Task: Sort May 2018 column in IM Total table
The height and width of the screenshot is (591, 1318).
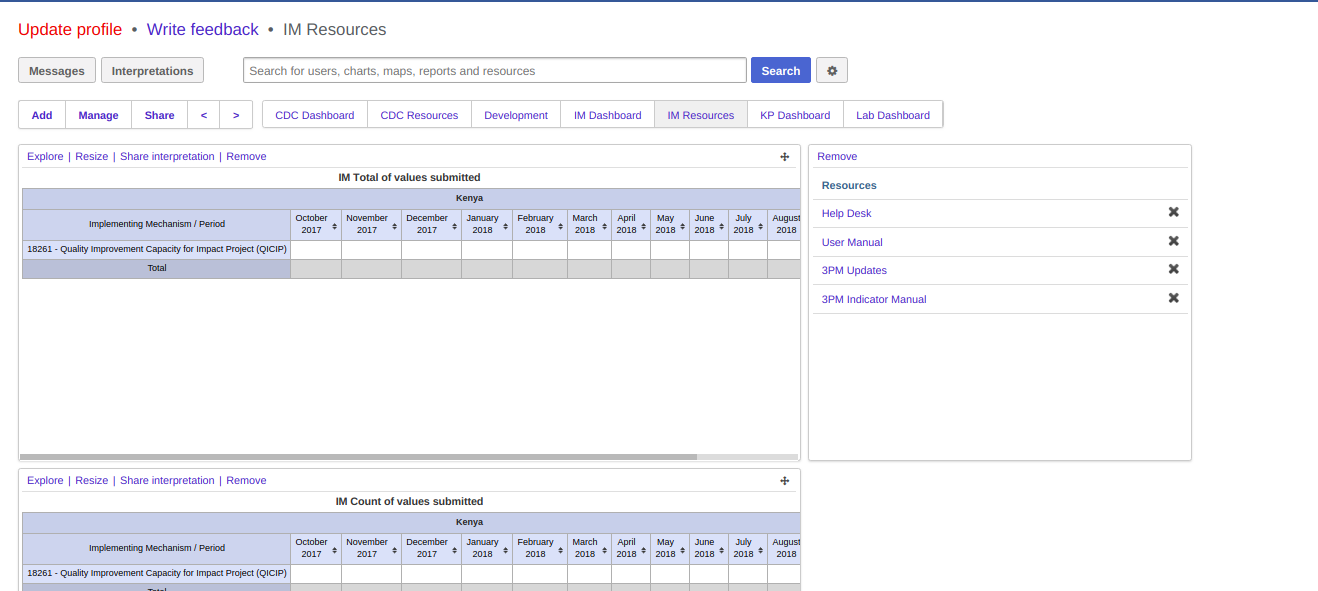Action: point(682,227)
